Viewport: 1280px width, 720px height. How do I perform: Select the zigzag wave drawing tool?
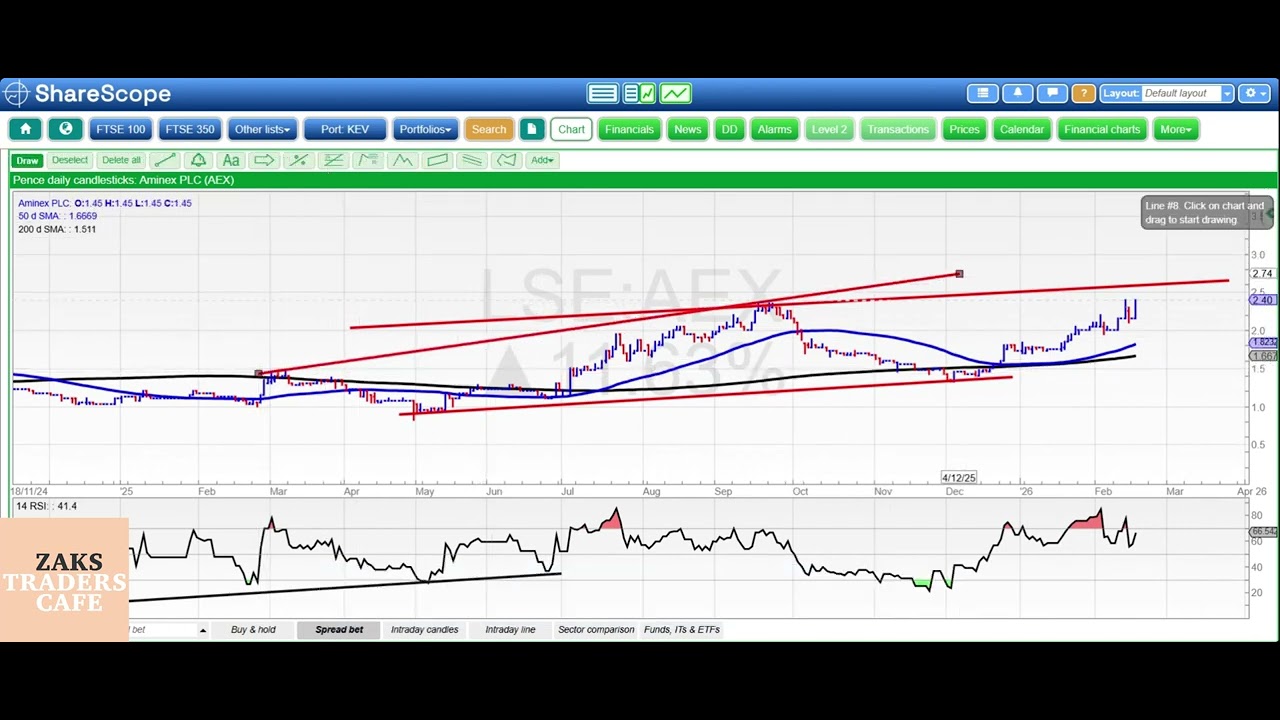coord(403,160)
